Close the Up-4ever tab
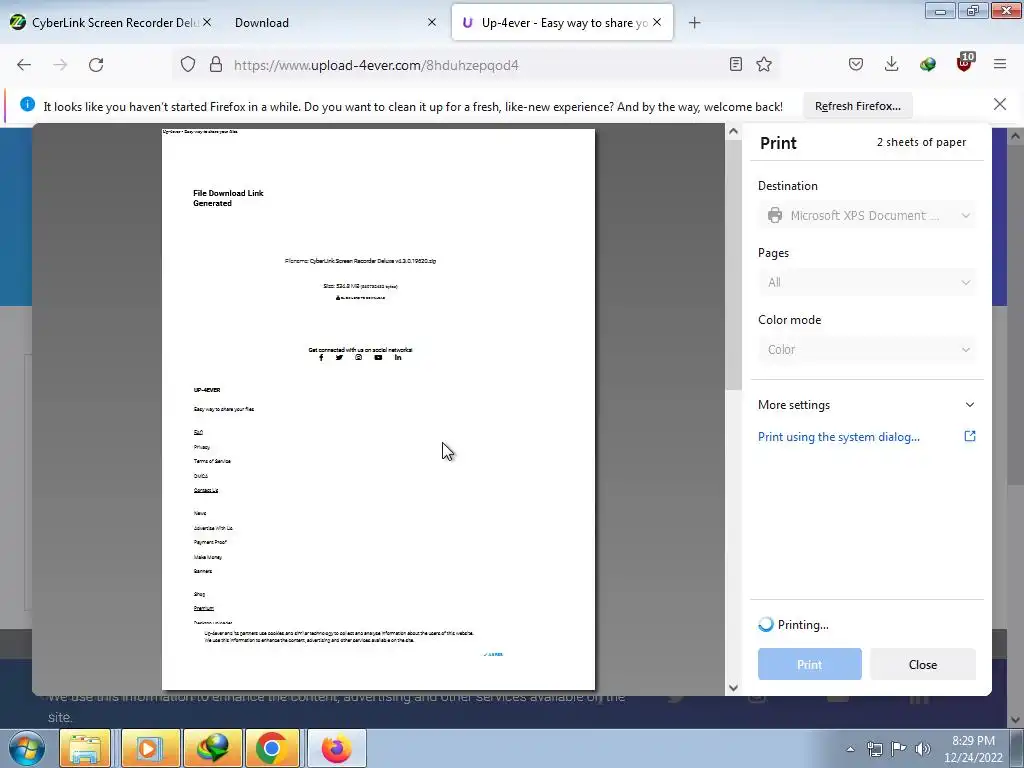This screenshot has height=768, width=1024. (657, 22)
